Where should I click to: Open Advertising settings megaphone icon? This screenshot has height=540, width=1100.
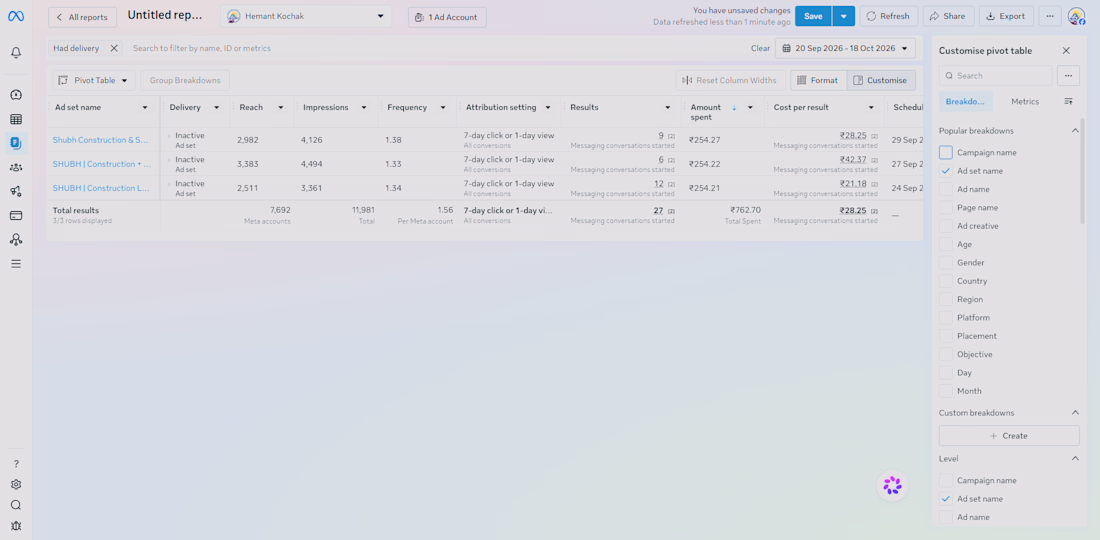pyautogui.click(x=15, y=191)
